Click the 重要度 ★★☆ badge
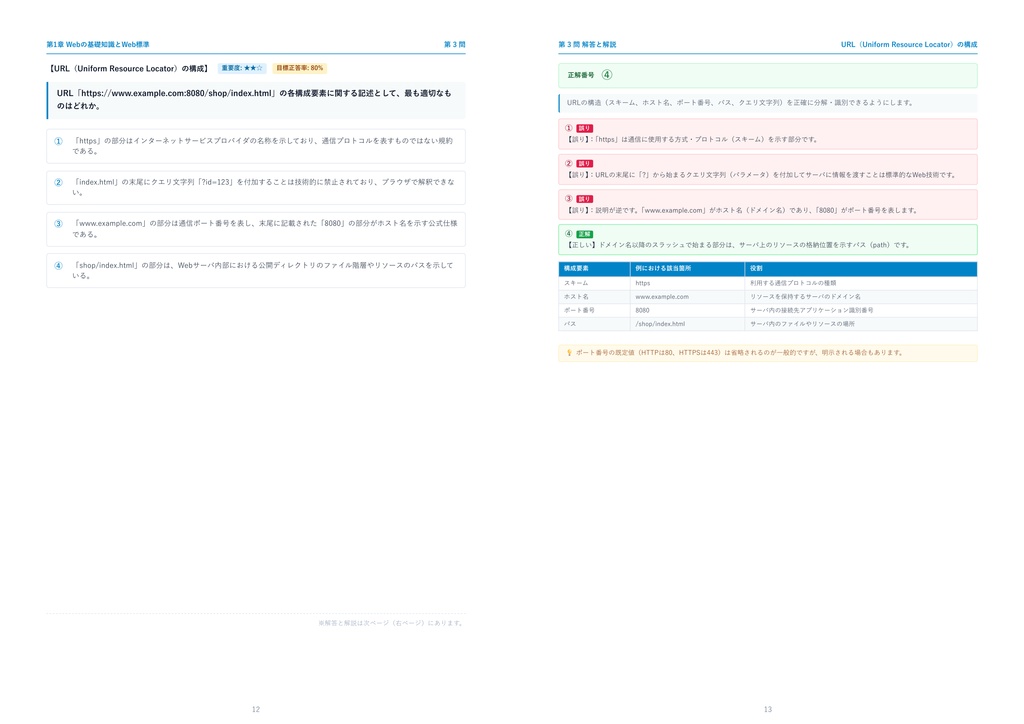The image size is (1024, 724). (242, 68)
